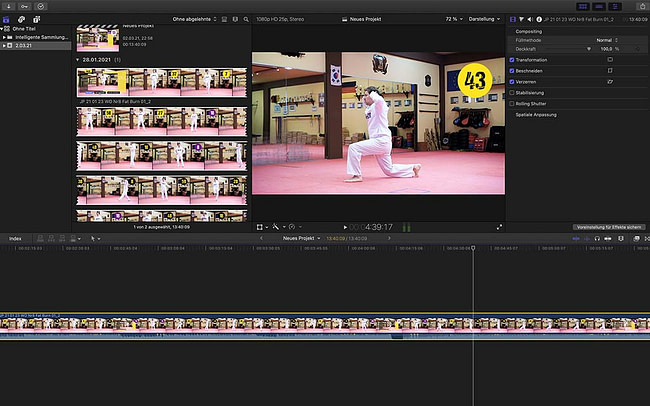Click the Transformation onscreen controls icon
This screenshot has width=650, height=406.
coord(610,60)
